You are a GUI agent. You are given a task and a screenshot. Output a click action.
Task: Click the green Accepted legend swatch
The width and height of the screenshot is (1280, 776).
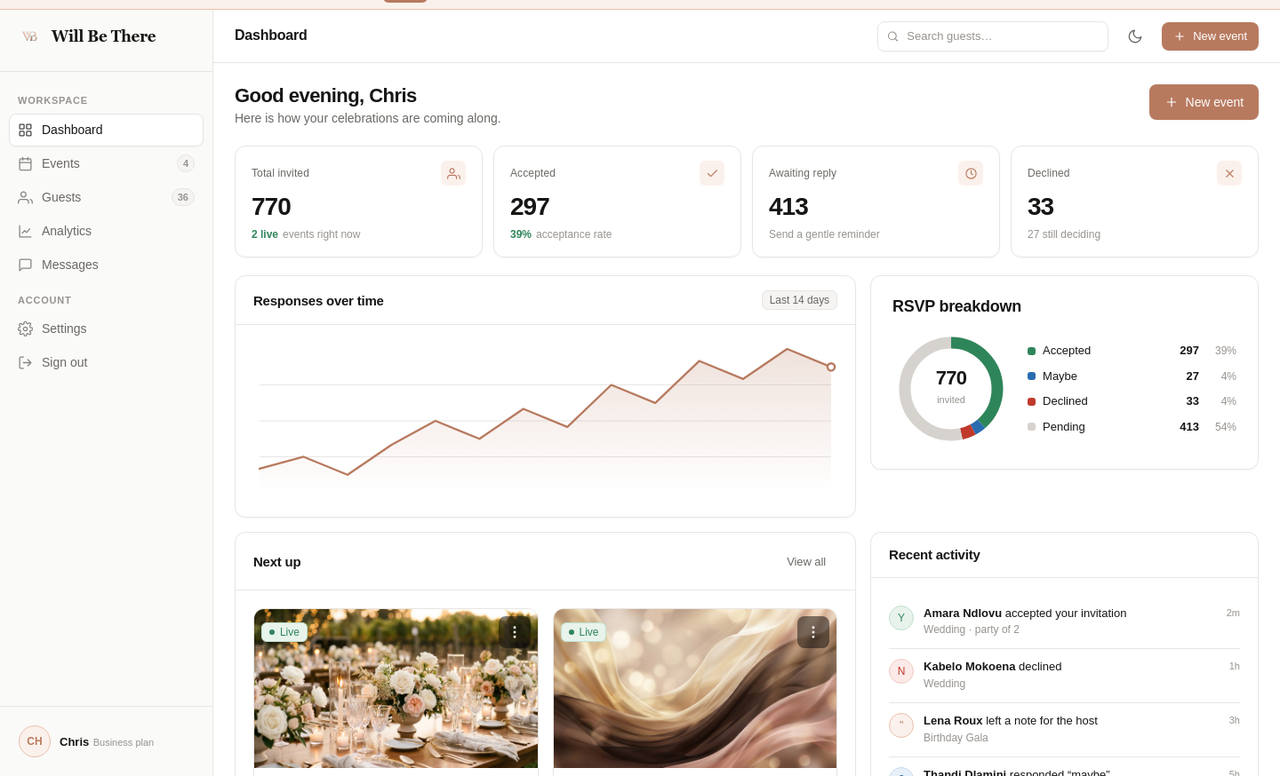(1031, 351)
